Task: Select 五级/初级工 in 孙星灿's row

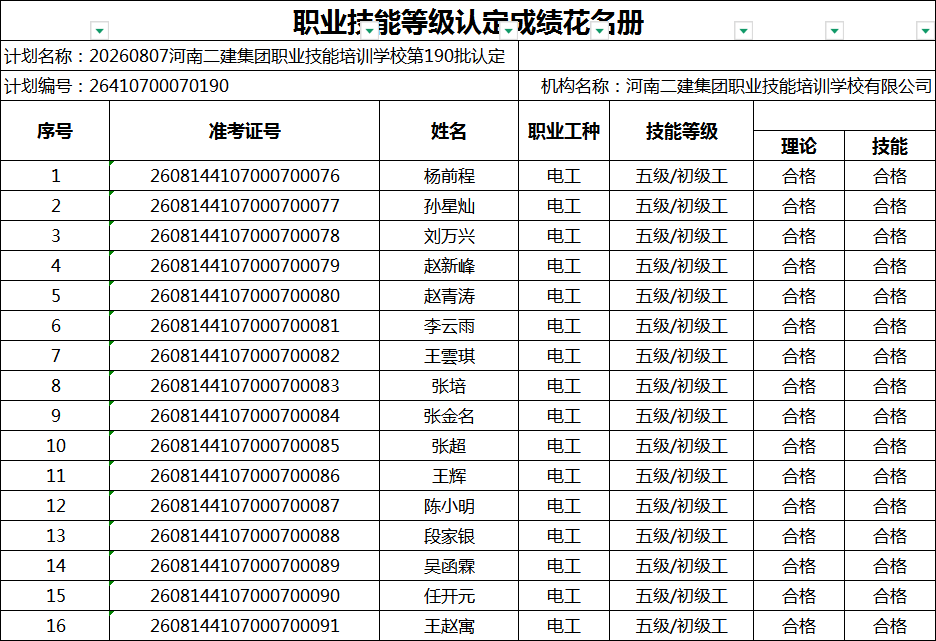Action: click(x=682, y=206)
